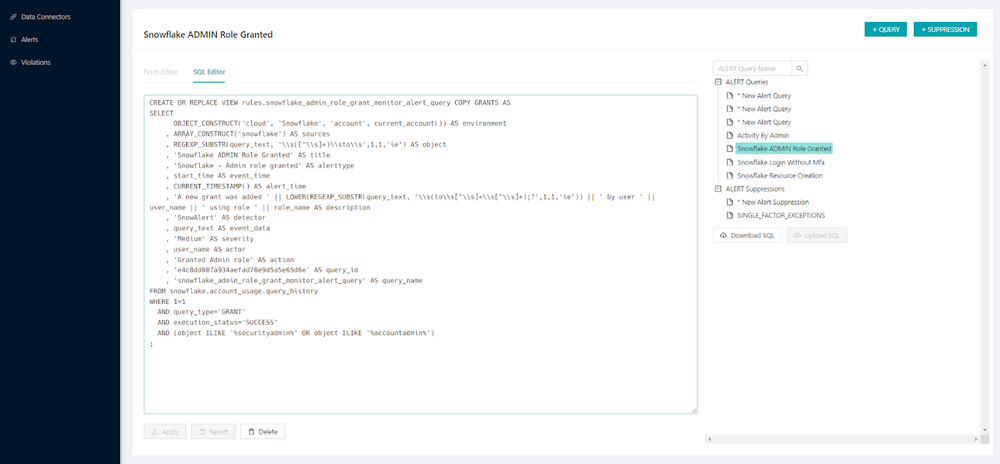The image size is (1000, 464).
Task: Click the Alerts bell icon in sidebar
Action: (13, 40)
